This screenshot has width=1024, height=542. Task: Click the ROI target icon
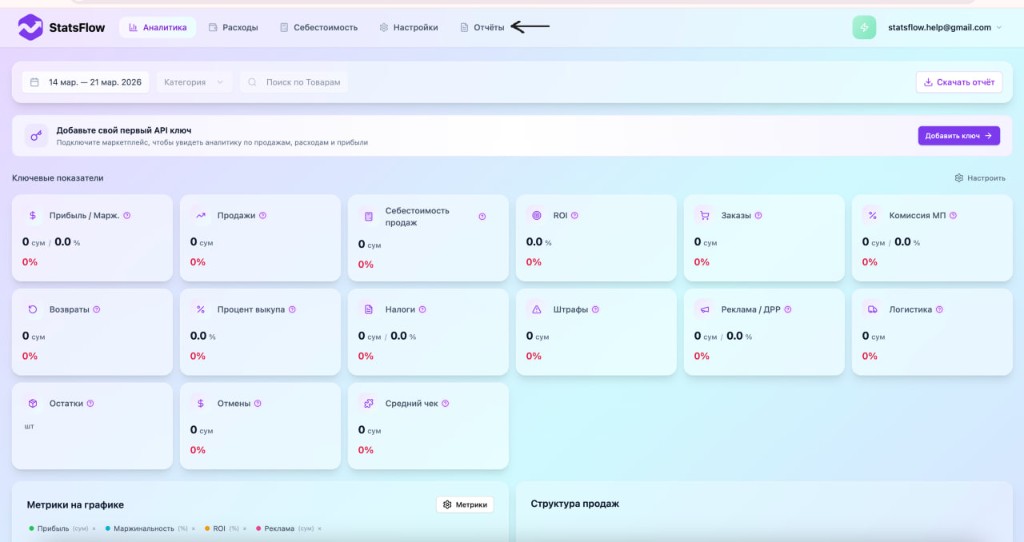click(x=537, y=215)
